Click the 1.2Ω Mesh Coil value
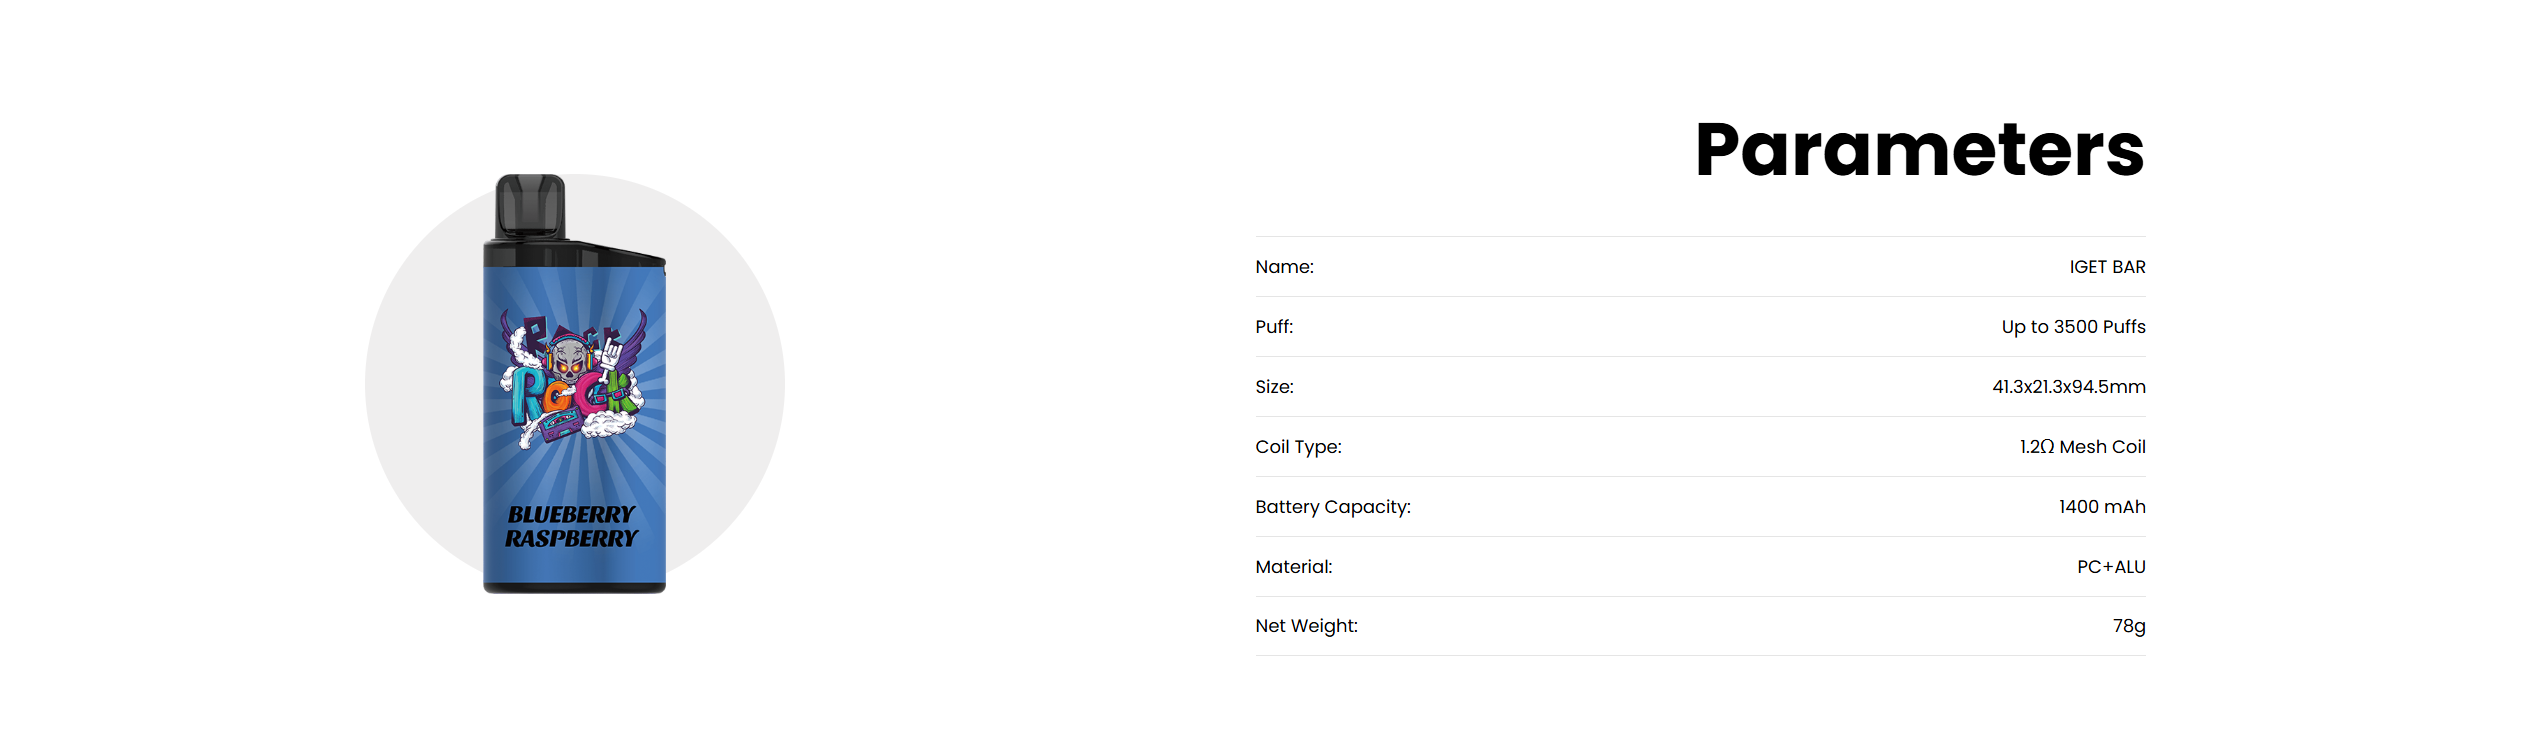2521x751 pixels. click(x=2082, y=447)
